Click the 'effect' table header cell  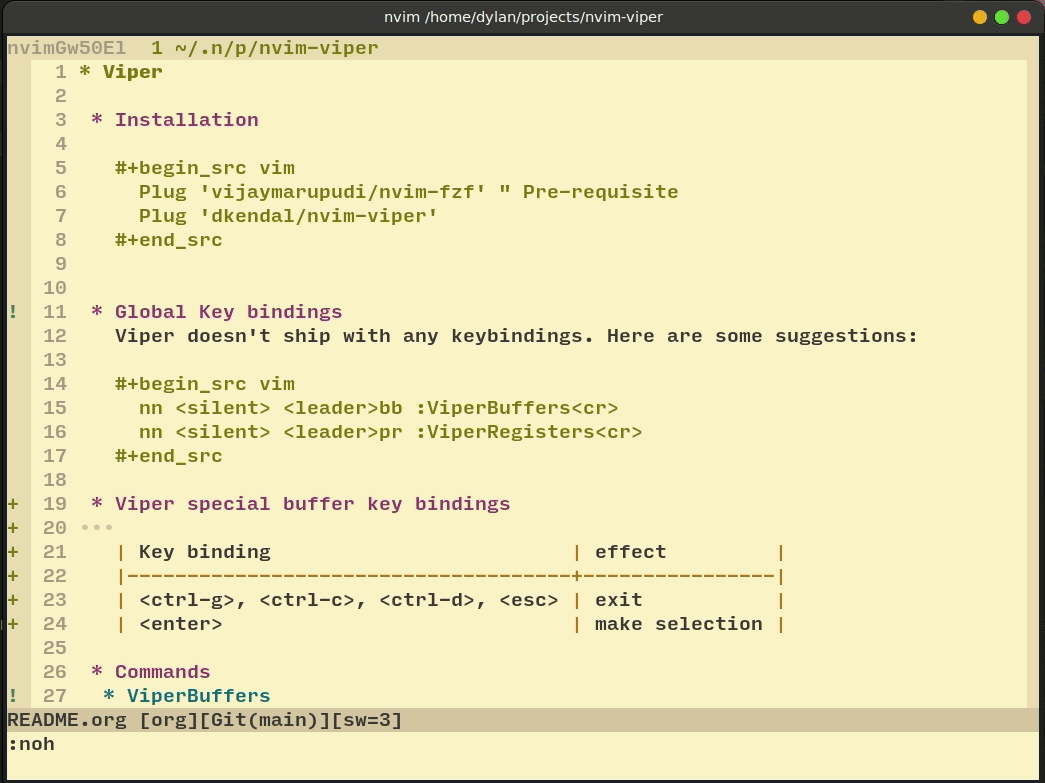click(x=630, y=552)
